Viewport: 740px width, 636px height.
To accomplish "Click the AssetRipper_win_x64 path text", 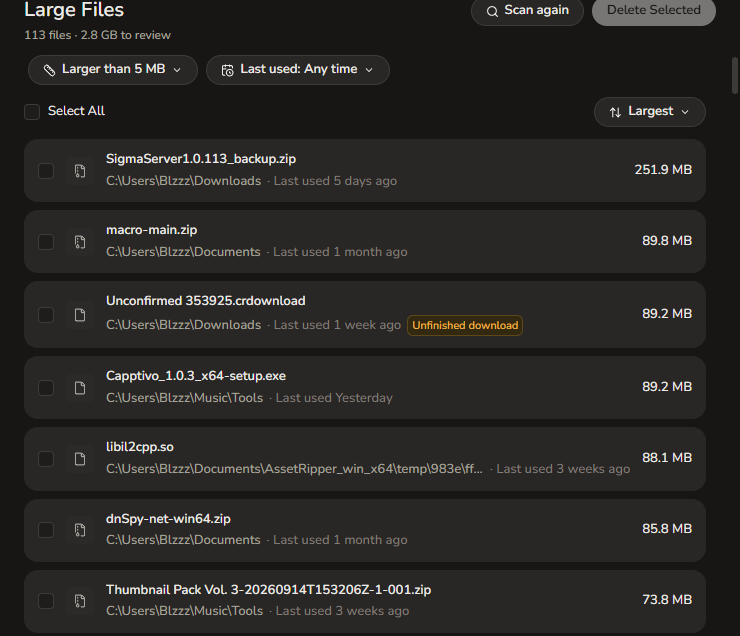I will 294,469.
